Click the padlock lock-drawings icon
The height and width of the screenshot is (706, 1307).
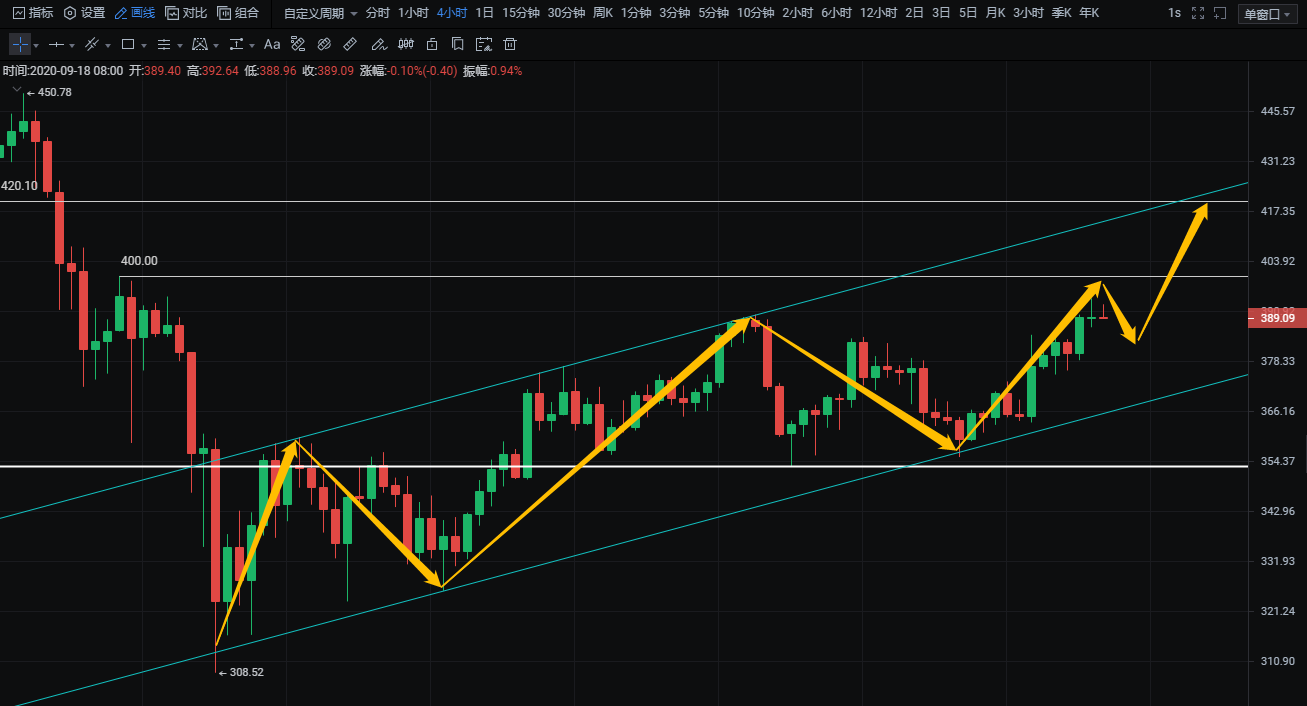pos(432,45)
